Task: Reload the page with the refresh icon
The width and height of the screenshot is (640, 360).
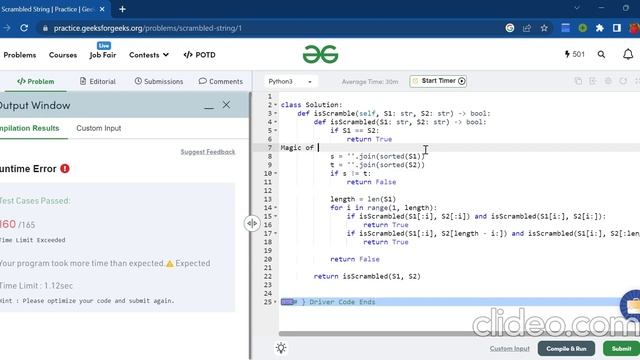Action: (24, 28)
